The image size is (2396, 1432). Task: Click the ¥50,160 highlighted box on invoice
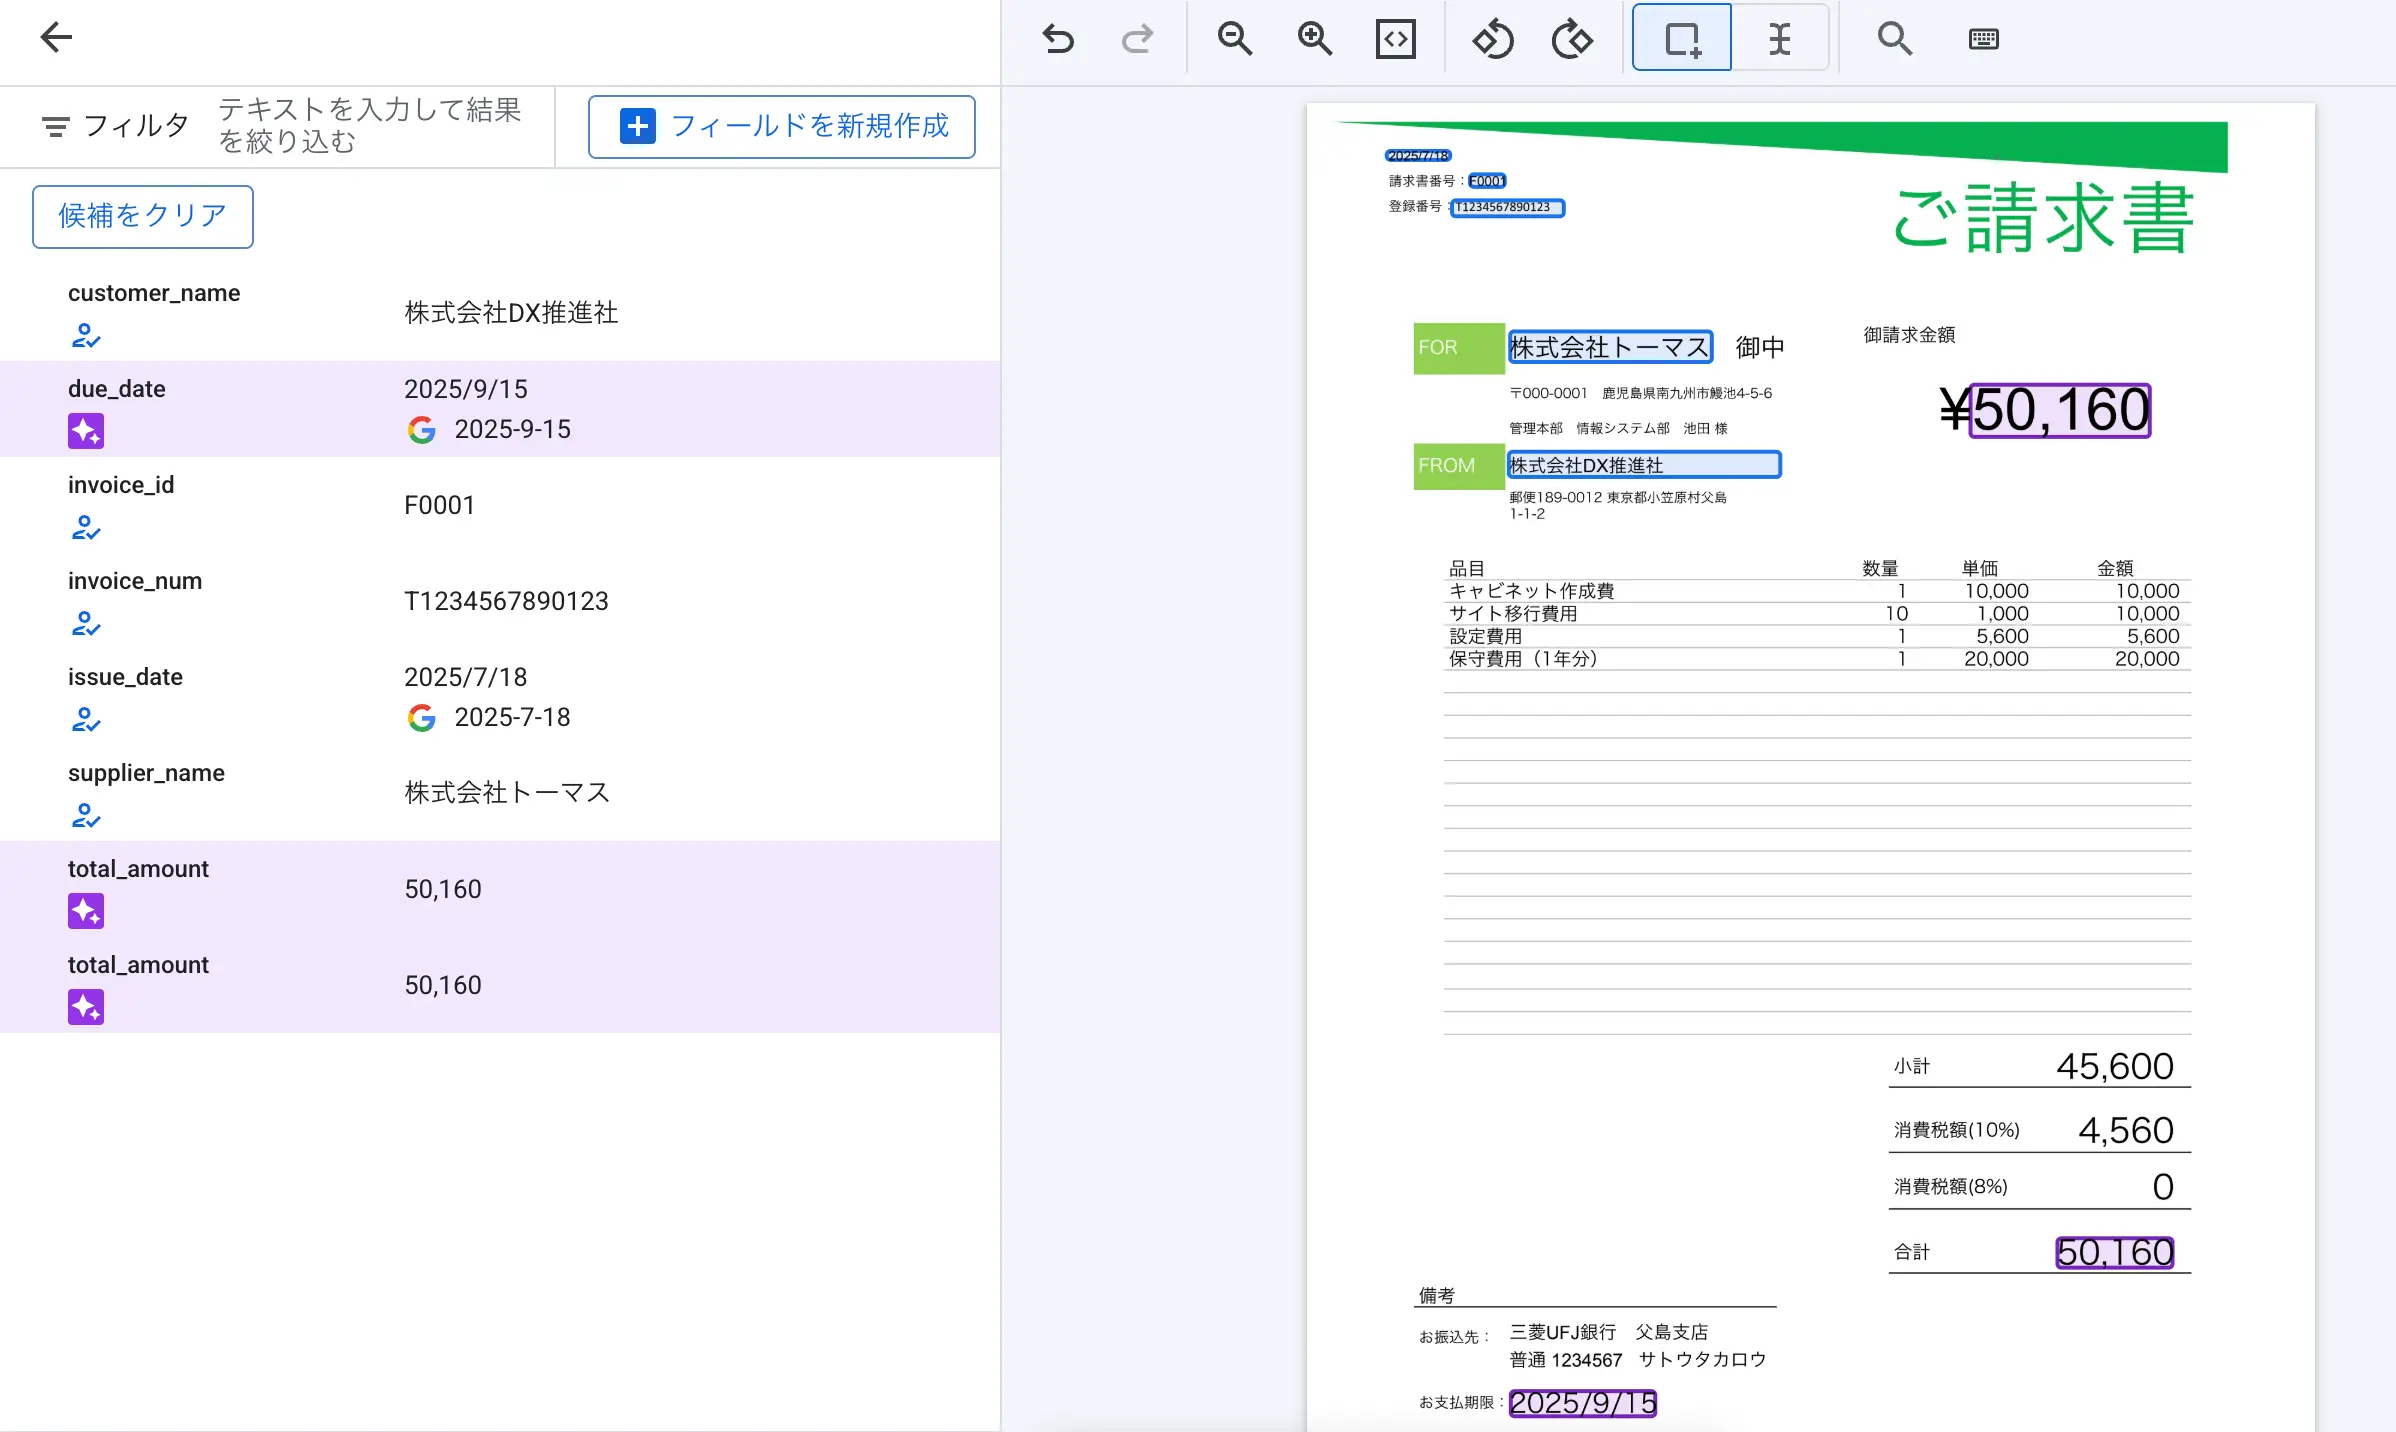2060,410
